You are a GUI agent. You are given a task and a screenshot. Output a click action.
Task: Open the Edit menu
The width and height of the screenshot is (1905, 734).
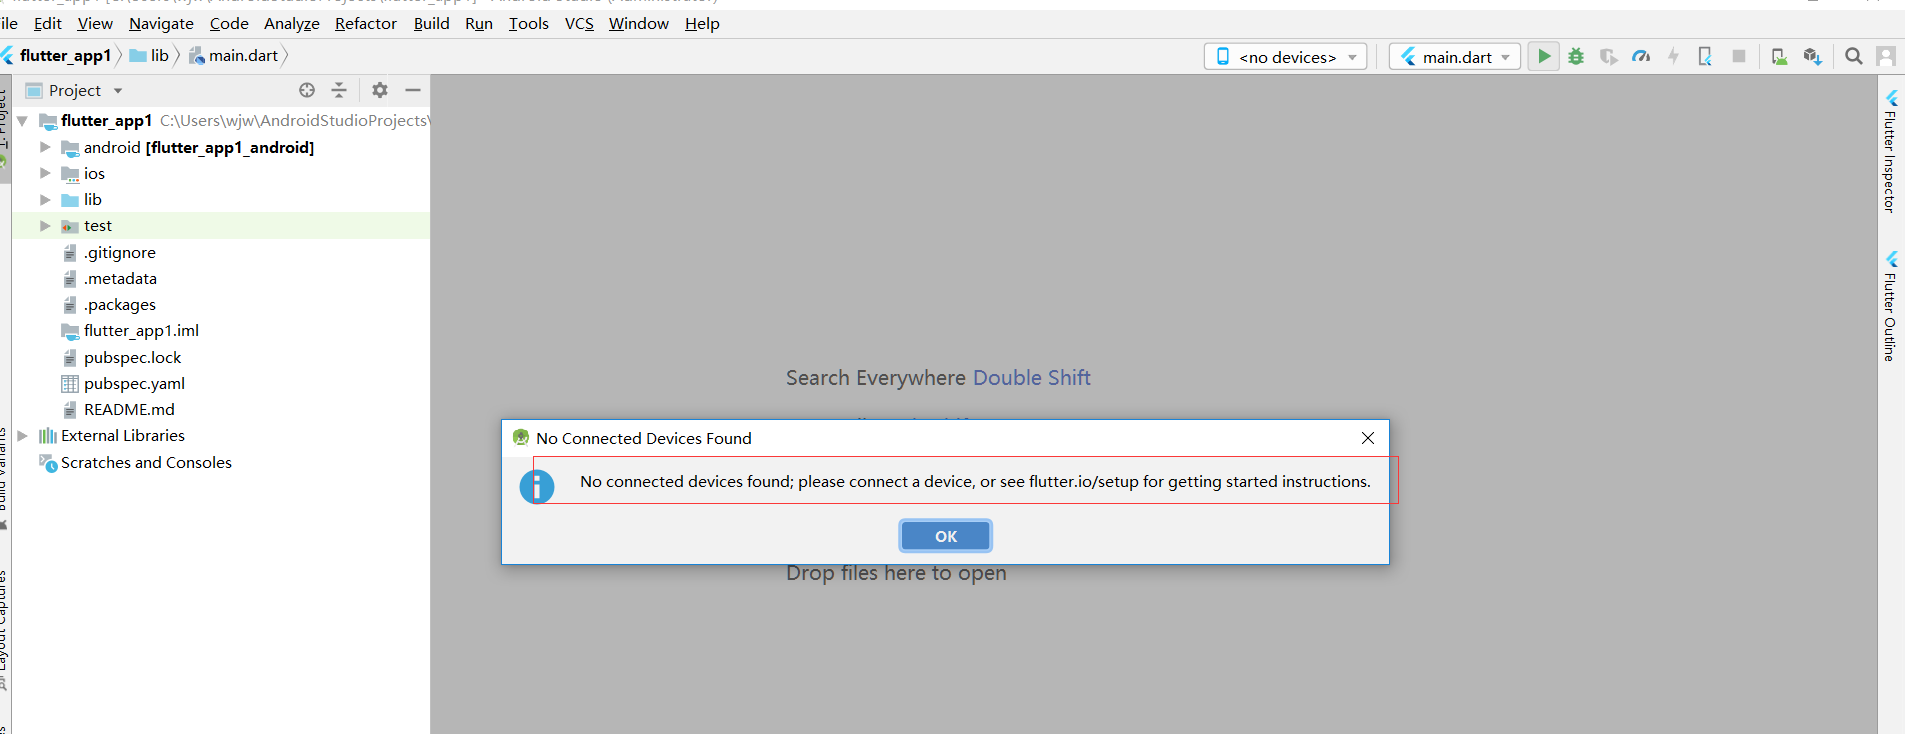[x=48, y=23]
